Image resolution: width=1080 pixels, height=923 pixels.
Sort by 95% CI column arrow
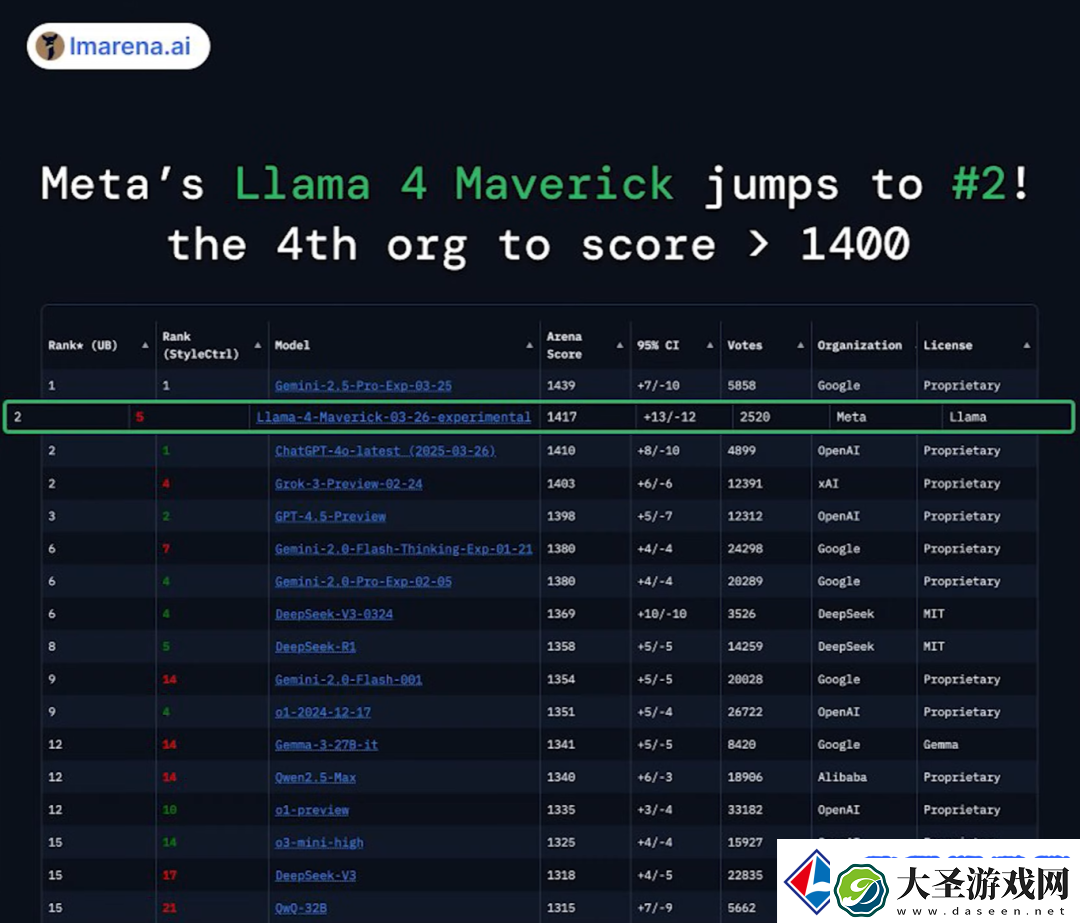(x=710, y=345)
